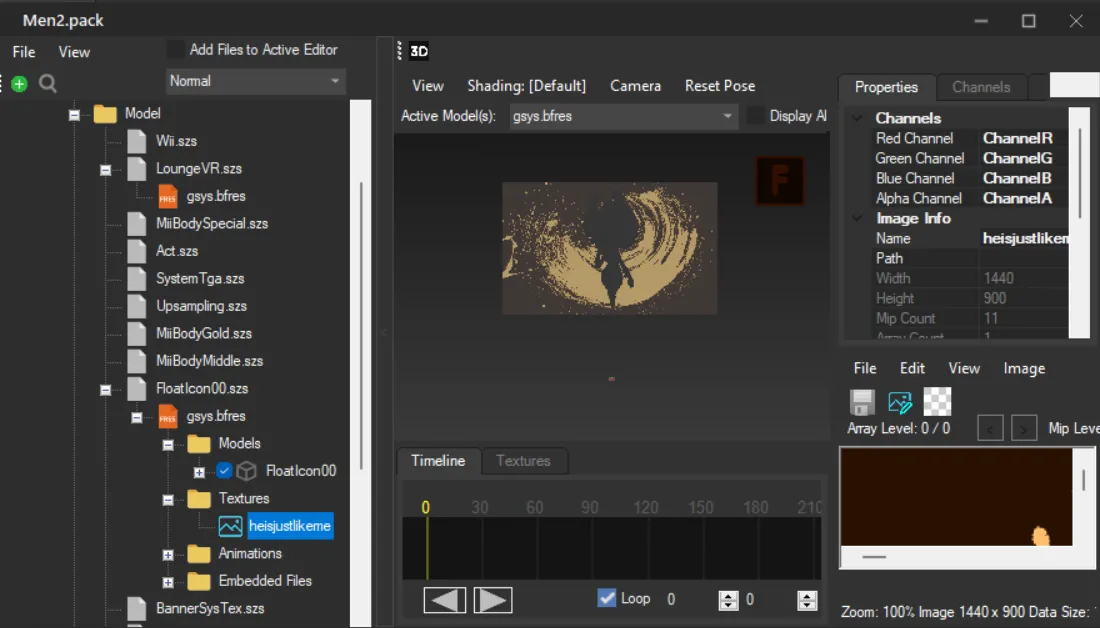Click the checkerboard transparency background icon
Screen dimensions: 1100x628
(937, 402)
